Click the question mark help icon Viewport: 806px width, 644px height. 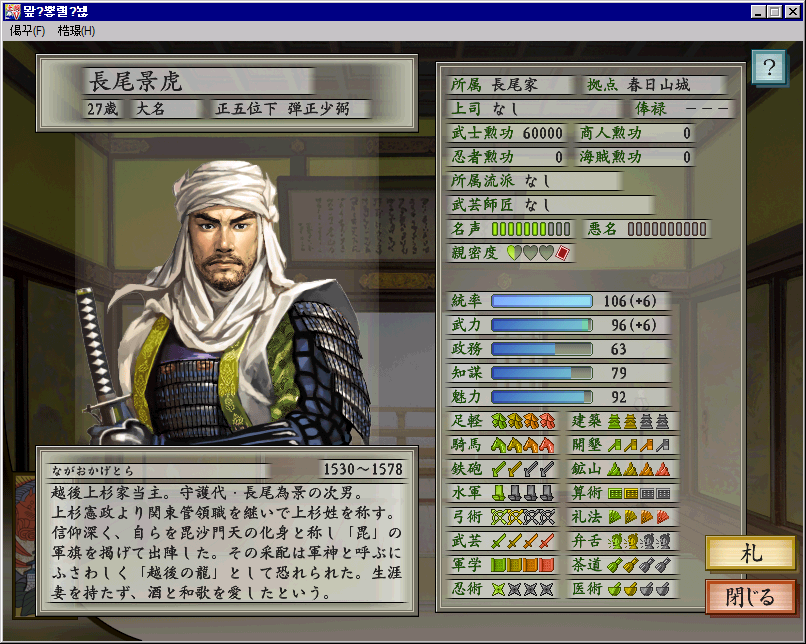point(768,67)
